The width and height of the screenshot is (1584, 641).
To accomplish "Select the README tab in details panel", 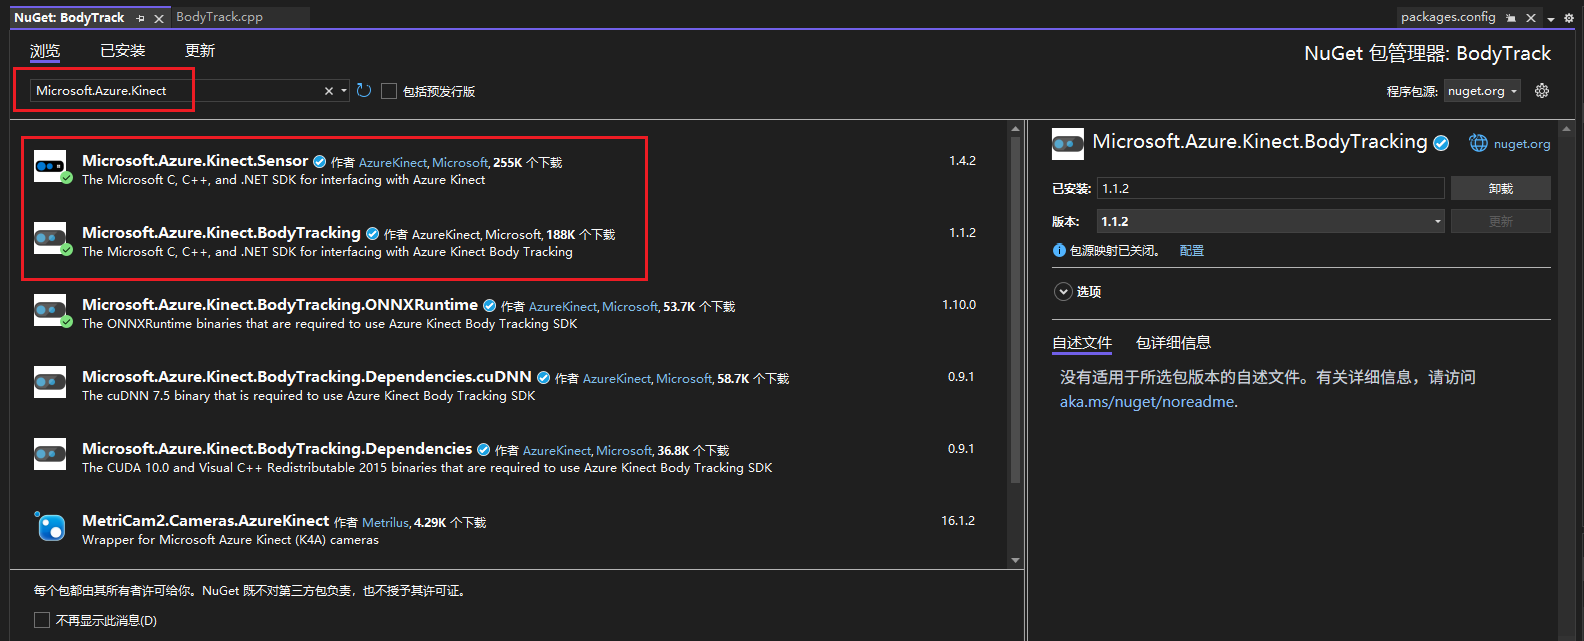I will [1082, 343].
